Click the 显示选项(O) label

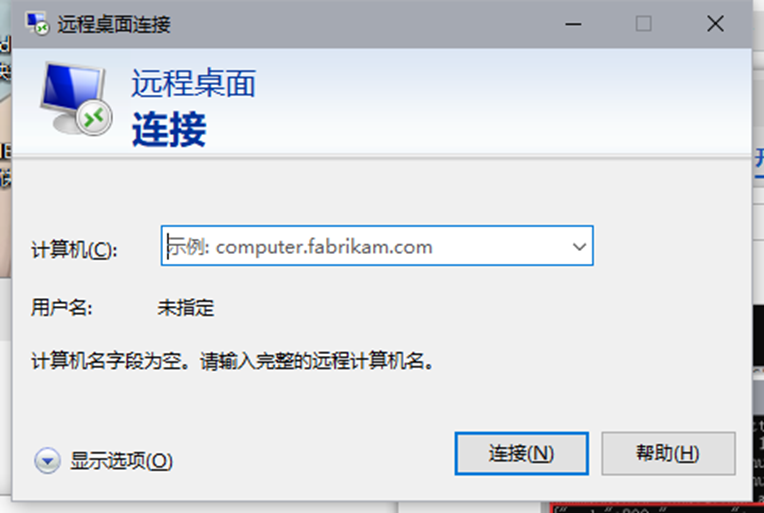click(x=121, y=460)
